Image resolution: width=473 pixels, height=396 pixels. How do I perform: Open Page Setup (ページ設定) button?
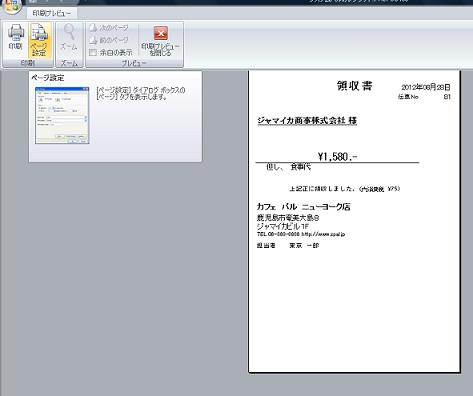pyautogui.click(x=39, y=40)
